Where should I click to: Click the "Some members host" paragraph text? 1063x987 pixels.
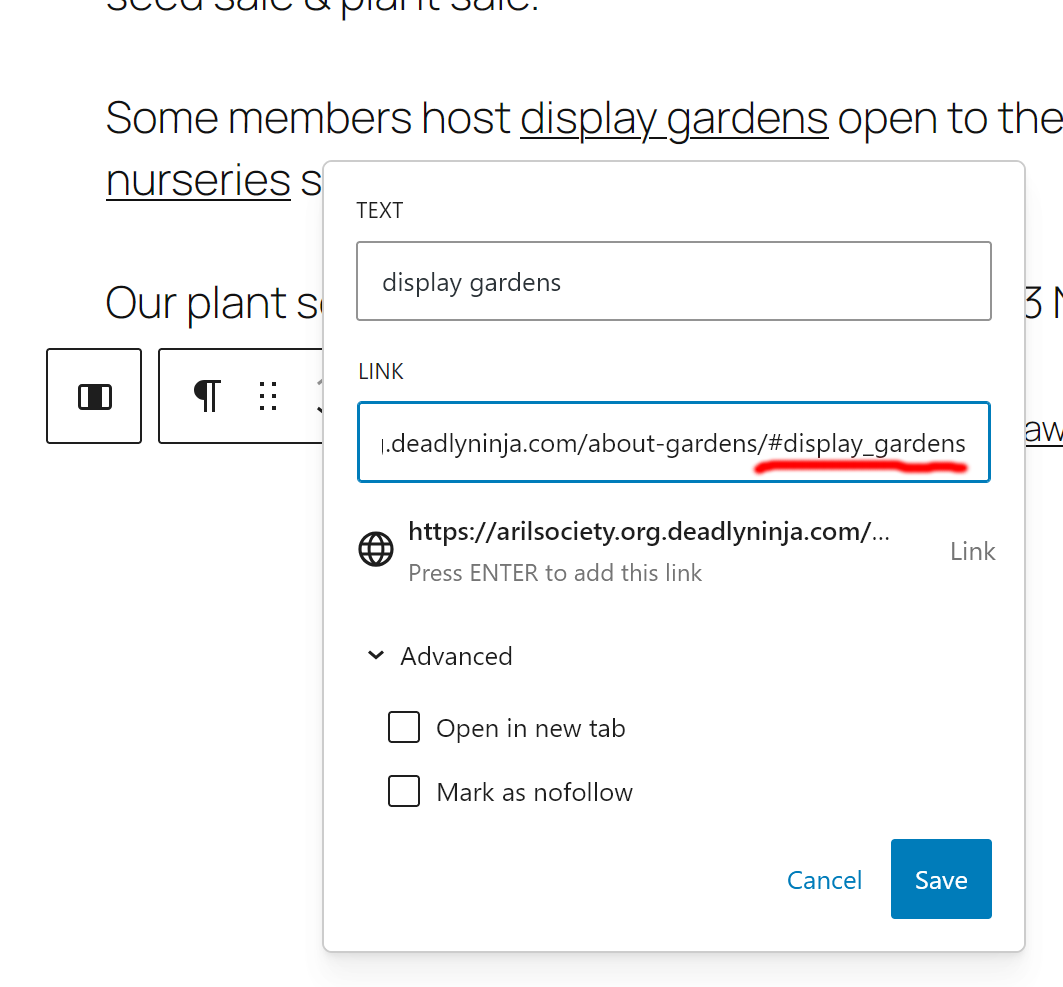click(308, 118)
